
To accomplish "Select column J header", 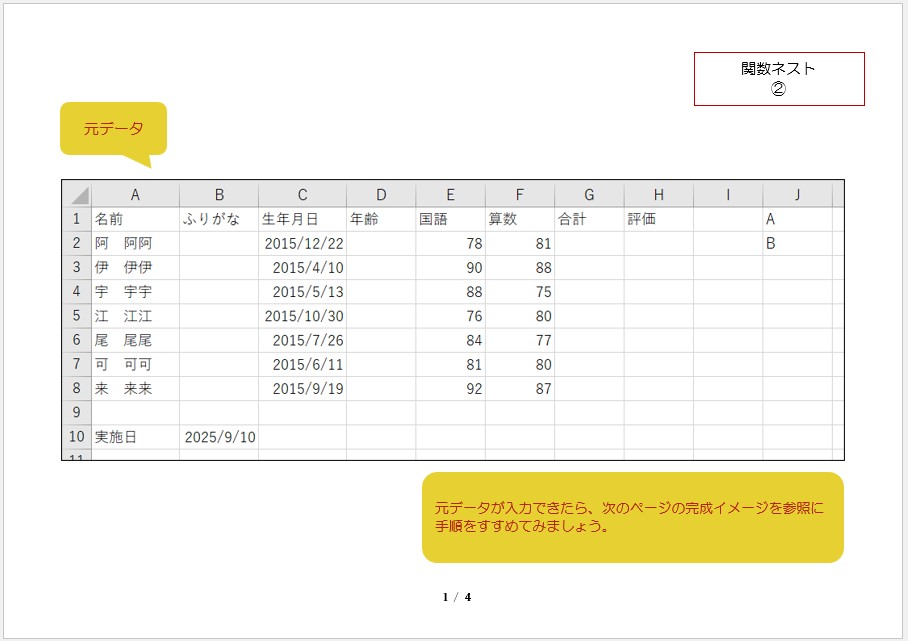I will [797, 195].
